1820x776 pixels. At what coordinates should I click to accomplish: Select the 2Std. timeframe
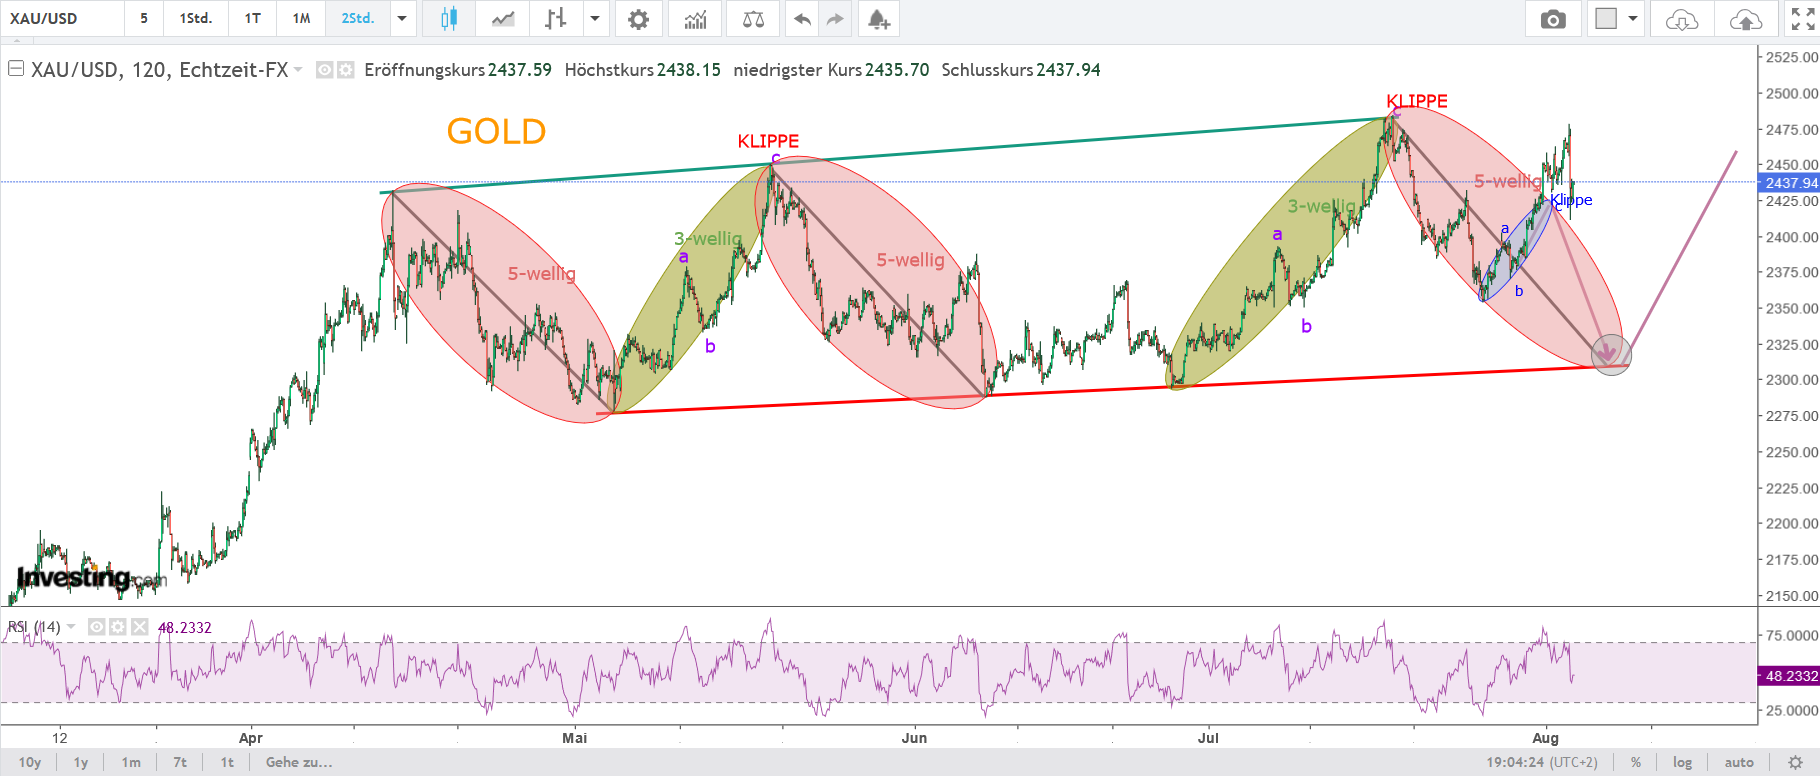click(x=358, y=19)
